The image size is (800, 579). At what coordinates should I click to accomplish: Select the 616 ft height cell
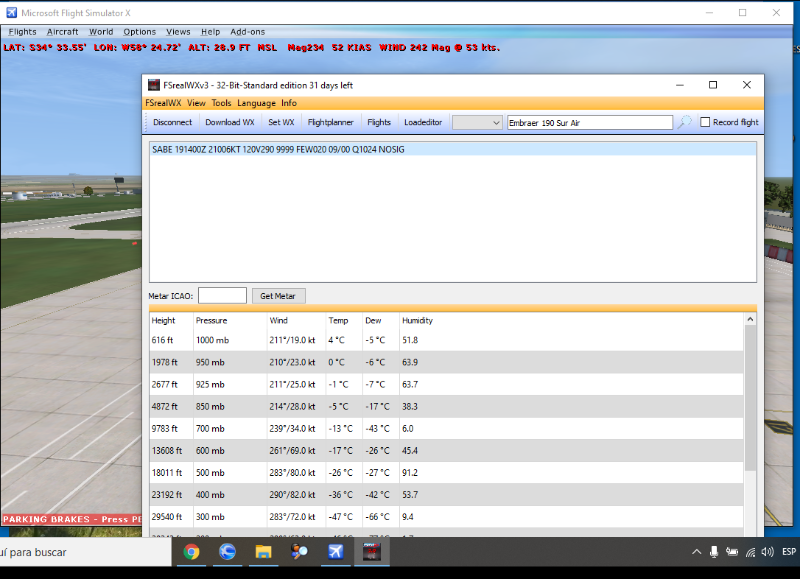click(x=162, y=340)
